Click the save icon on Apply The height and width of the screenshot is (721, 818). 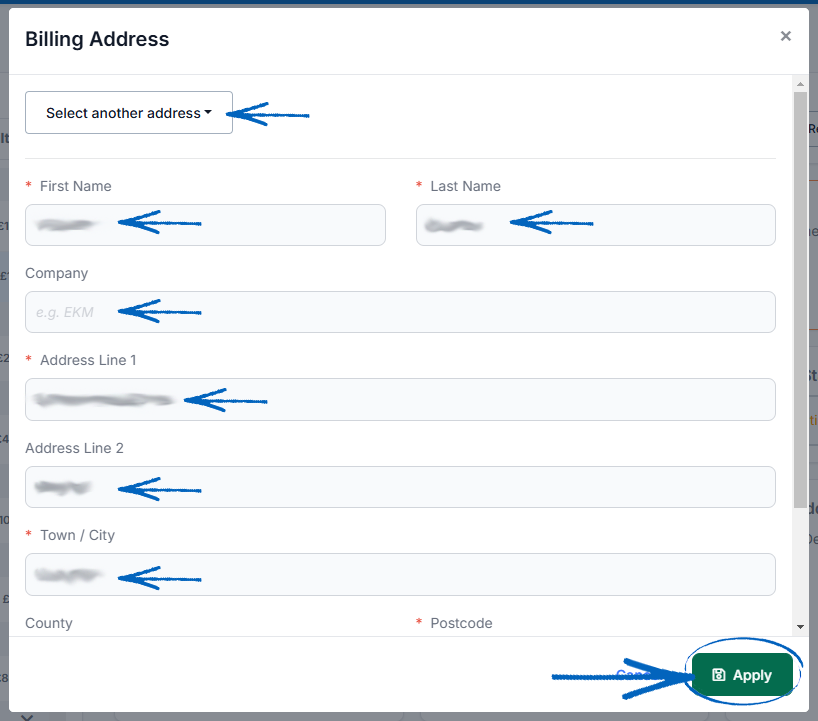718,675
